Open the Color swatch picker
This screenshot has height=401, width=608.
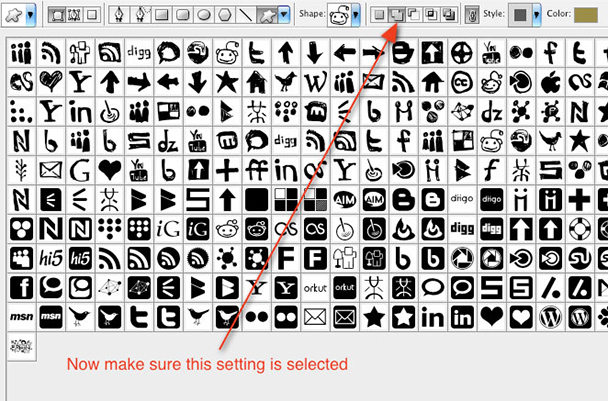(586, 15)
